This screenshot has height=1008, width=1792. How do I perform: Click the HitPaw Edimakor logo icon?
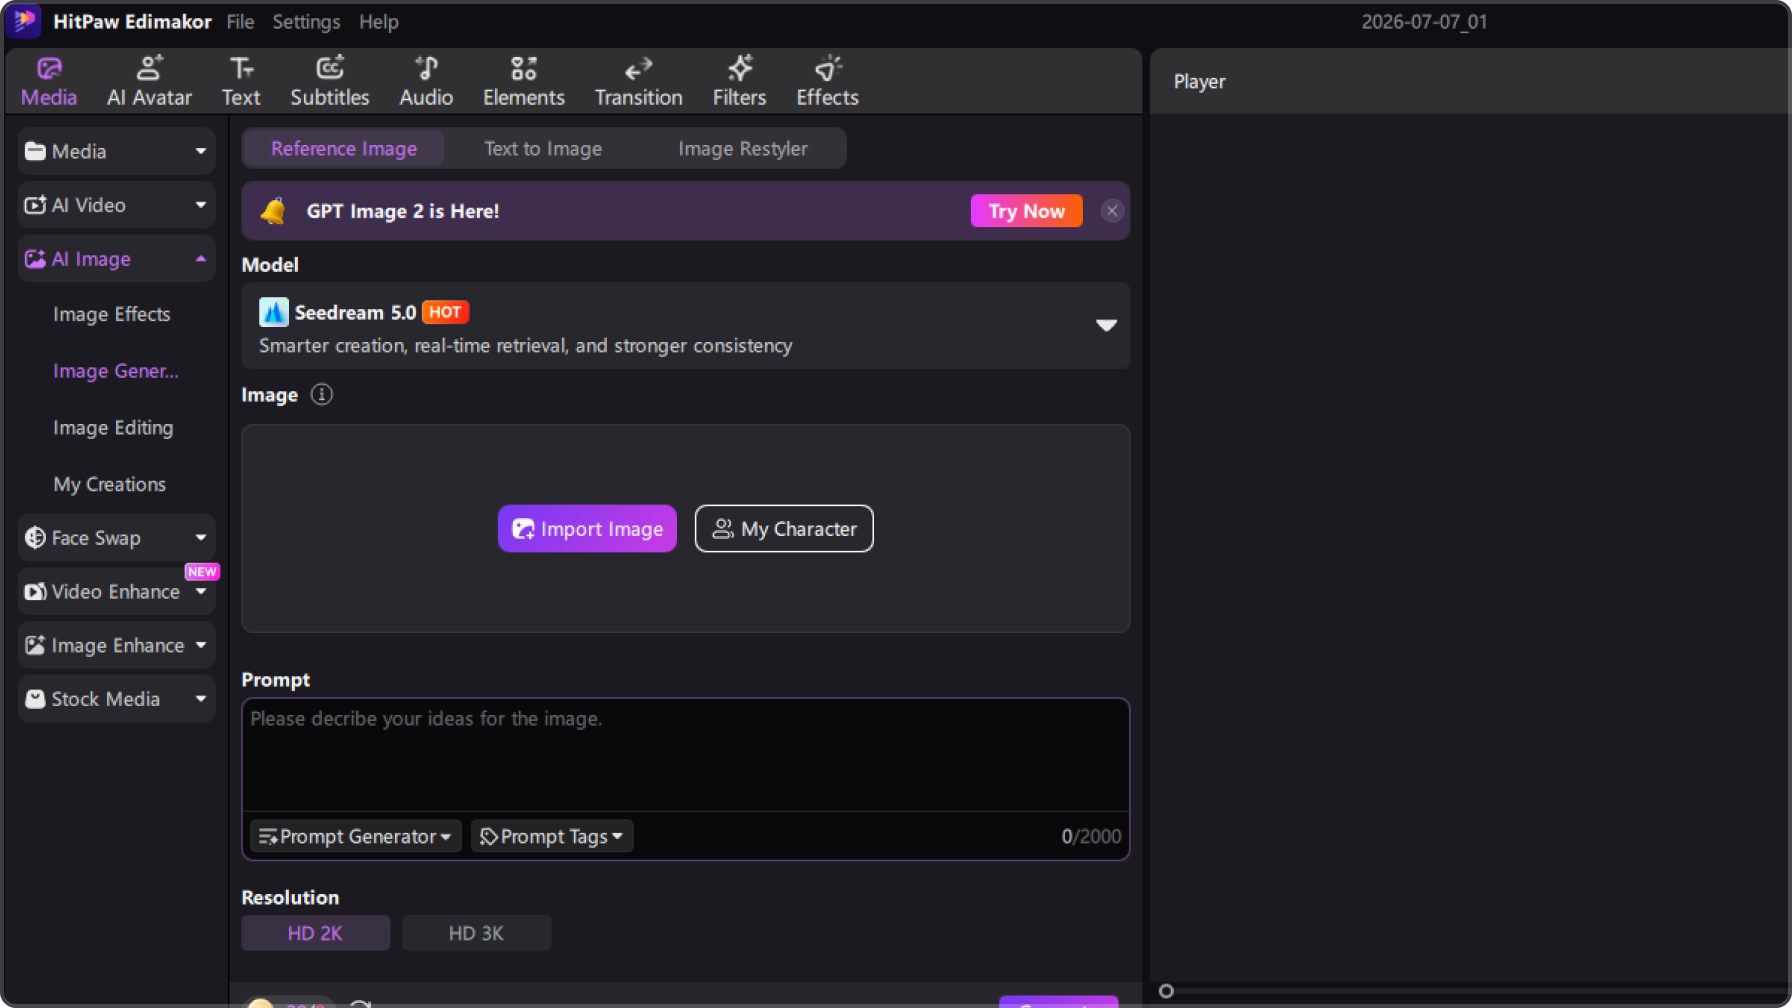[24, 21]
